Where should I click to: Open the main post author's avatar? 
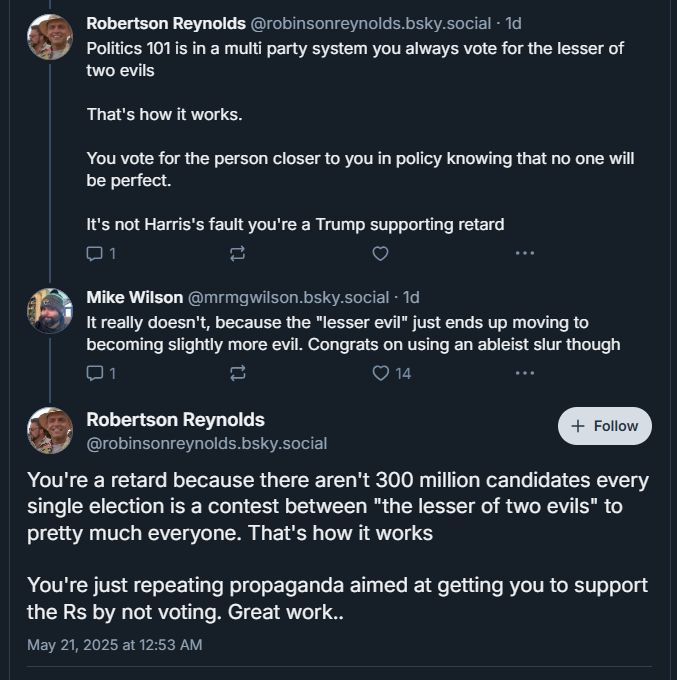point(50,431)
